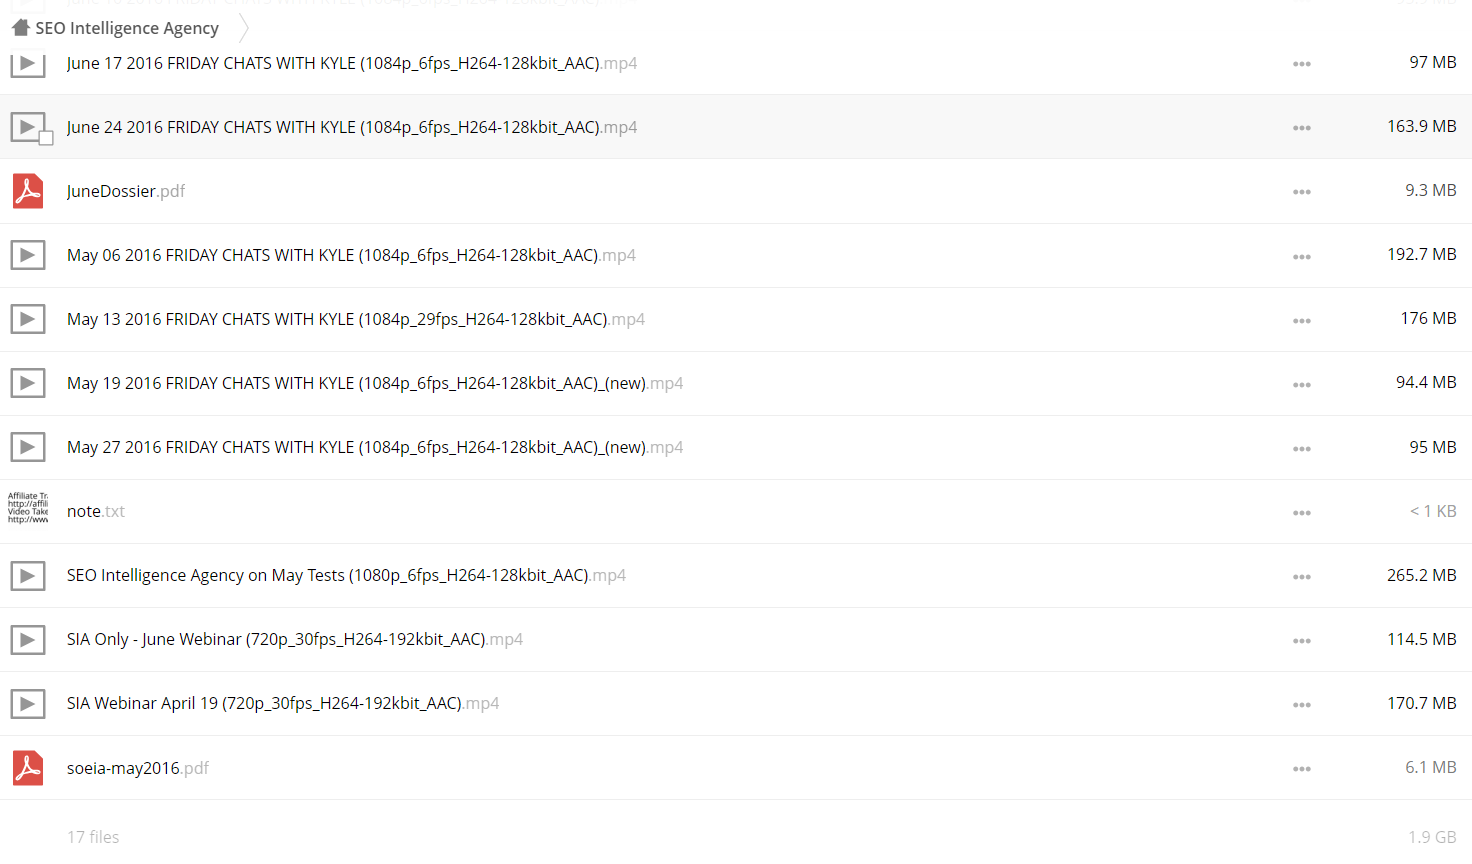Click the 1.9 GB total size

pyautogui.click(x=1432, y=837)
